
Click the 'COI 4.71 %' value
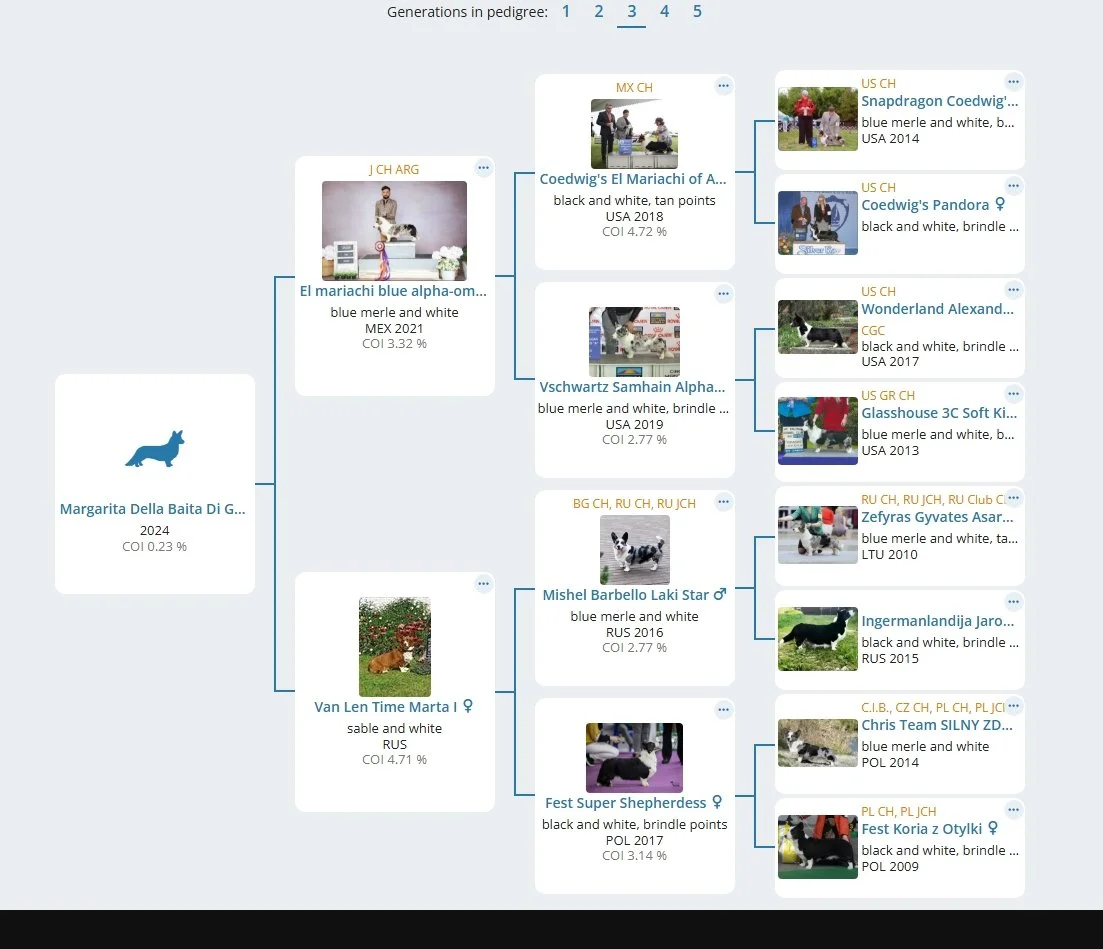click(394, 760)
